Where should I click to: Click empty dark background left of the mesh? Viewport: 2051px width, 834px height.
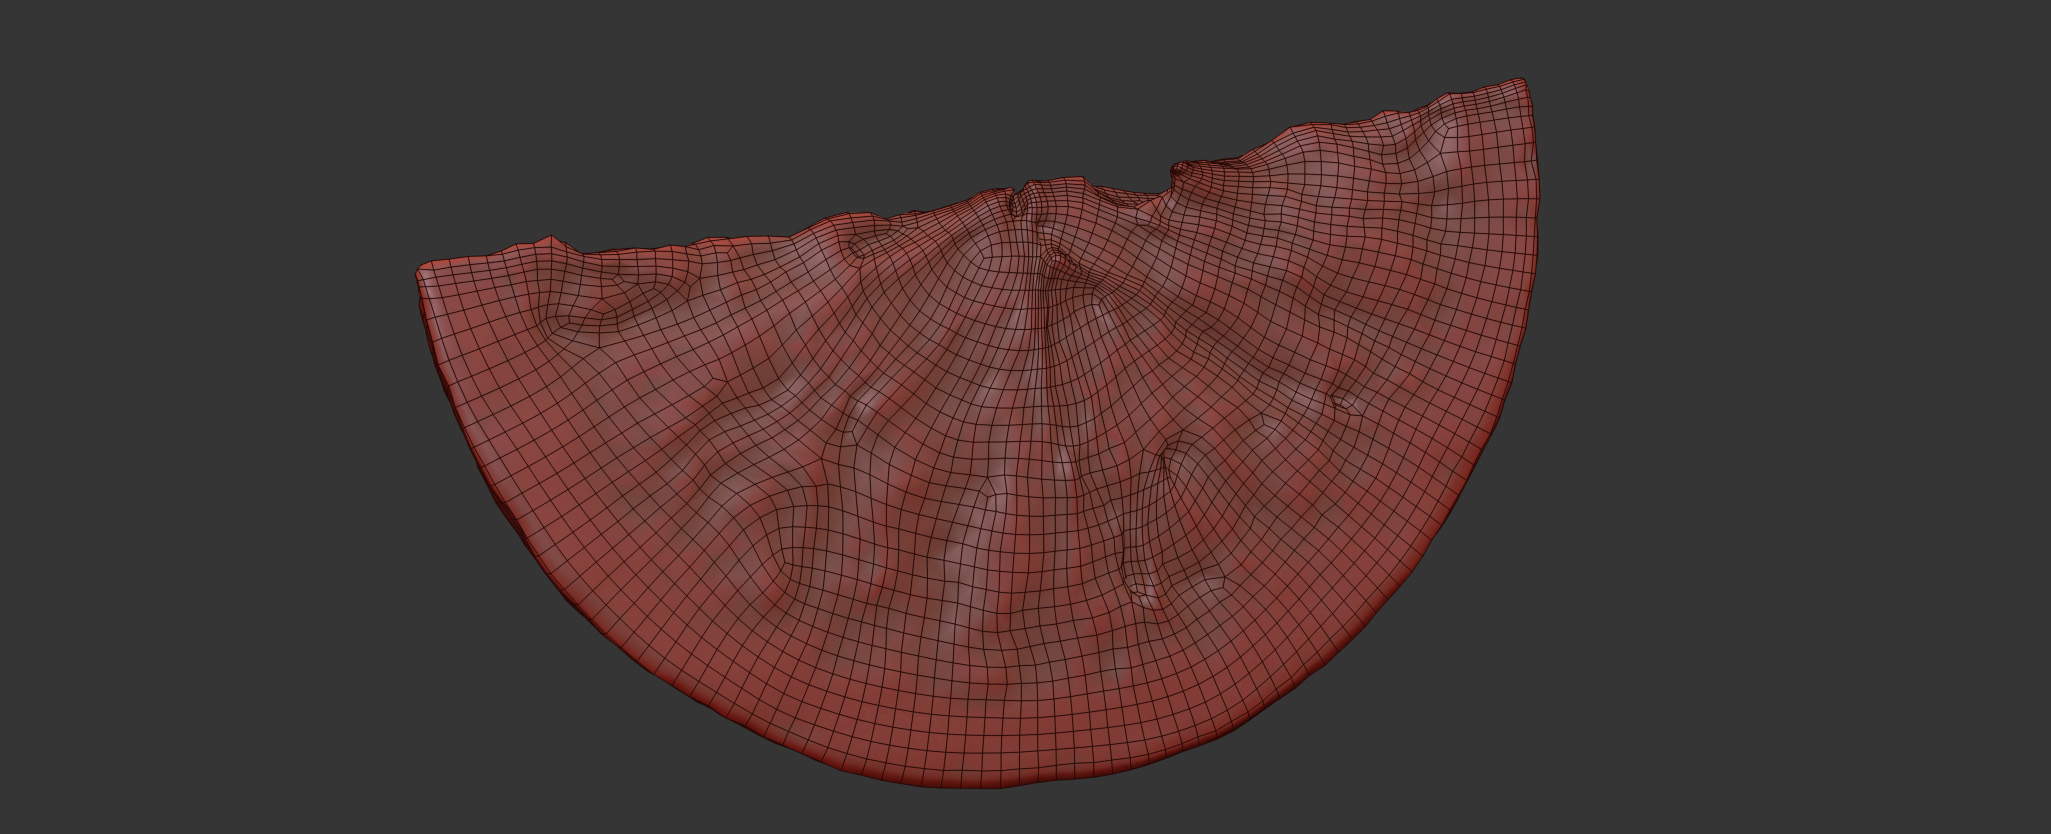click(200, 450)
